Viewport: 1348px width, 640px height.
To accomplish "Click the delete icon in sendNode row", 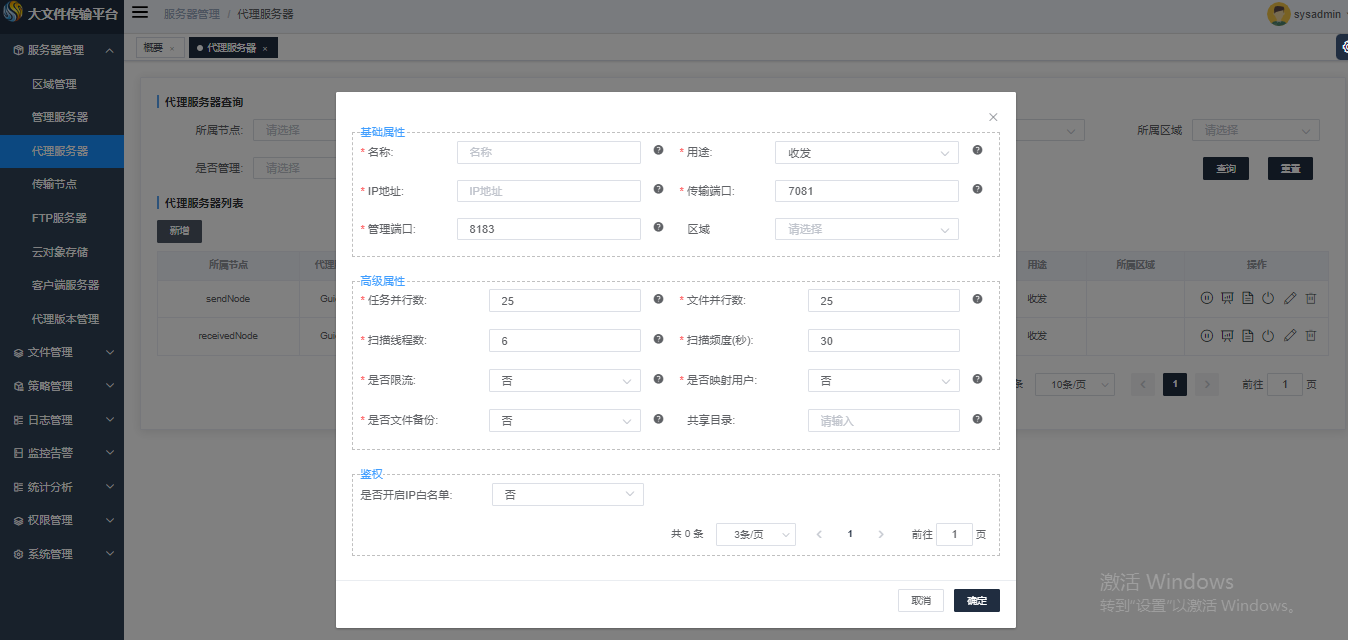I will (x=1311, y=298).
